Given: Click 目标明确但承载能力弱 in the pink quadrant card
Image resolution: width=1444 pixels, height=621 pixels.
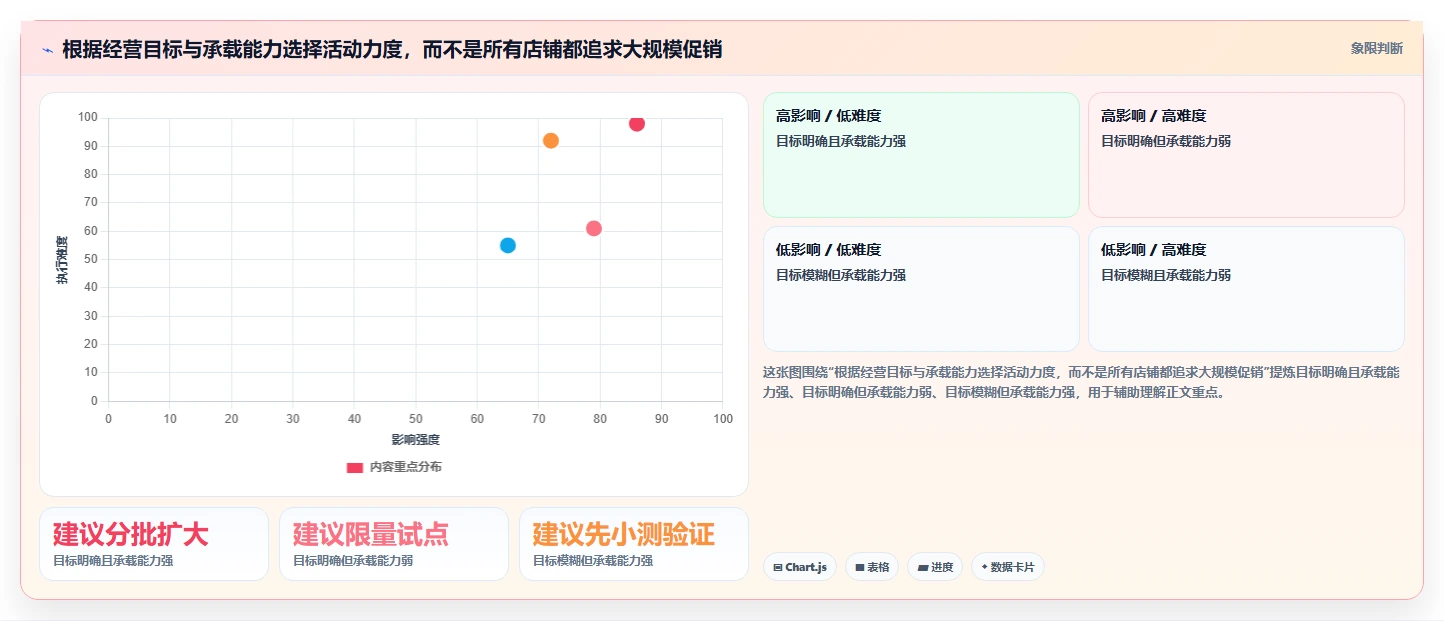Looking at the screenshot, I should 1166,141.
